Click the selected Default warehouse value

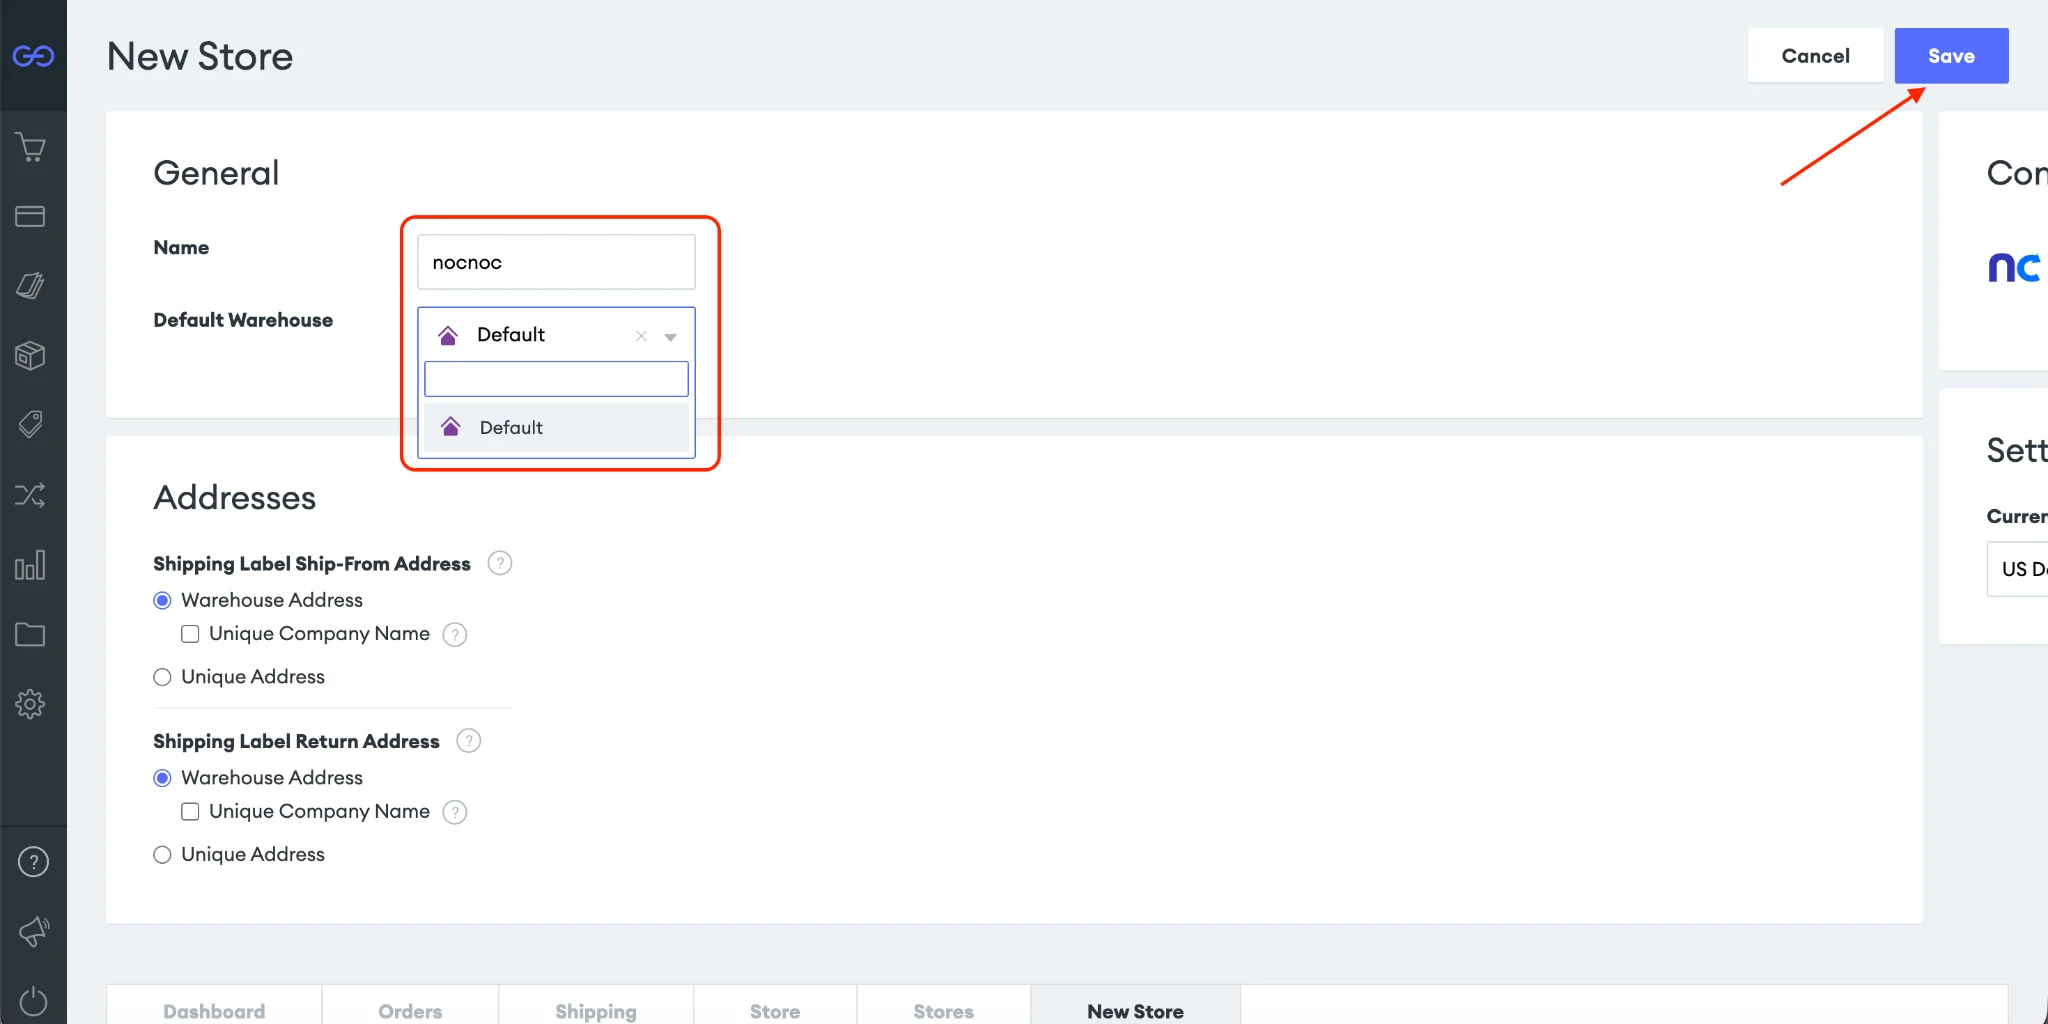point(510,335)
